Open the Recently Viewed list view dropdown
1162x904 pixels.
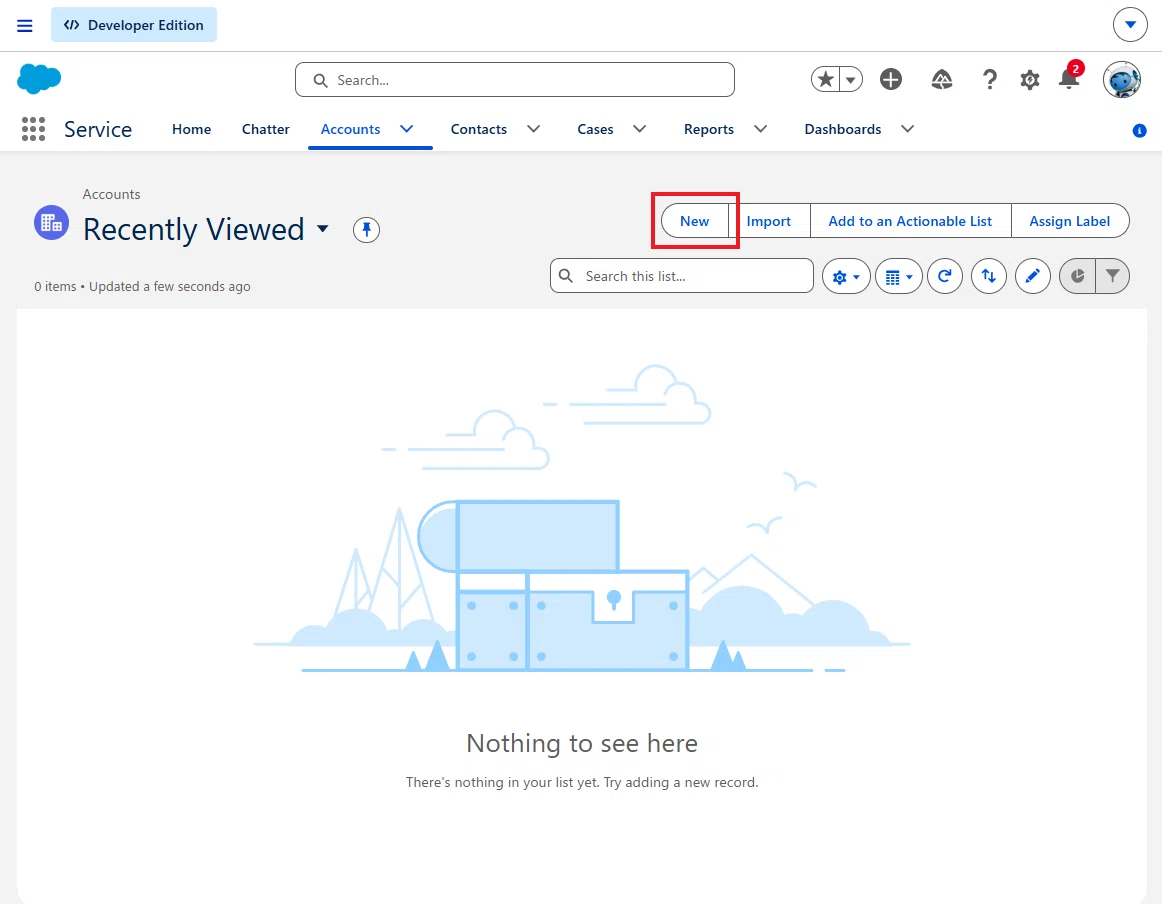pyautogui.click(x=323, y=228)
